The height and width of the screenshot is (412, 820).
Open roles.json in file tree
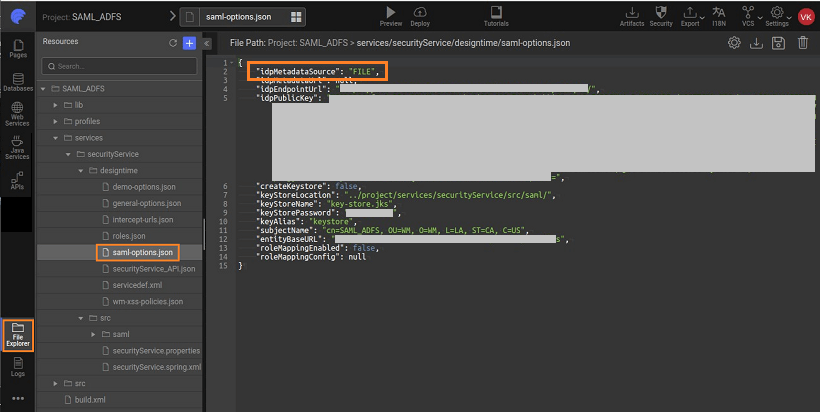click(x=129, y=235)
